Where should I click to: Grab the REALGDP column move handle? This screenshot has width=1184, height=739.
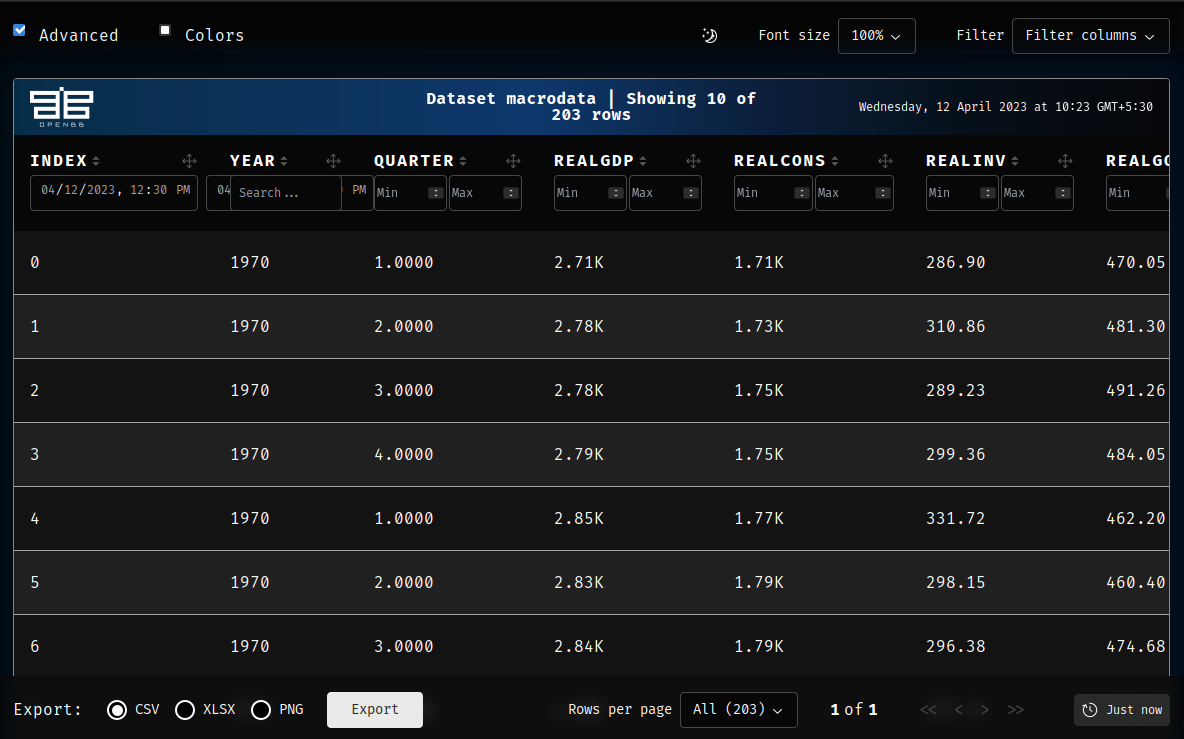pos(692,161)
